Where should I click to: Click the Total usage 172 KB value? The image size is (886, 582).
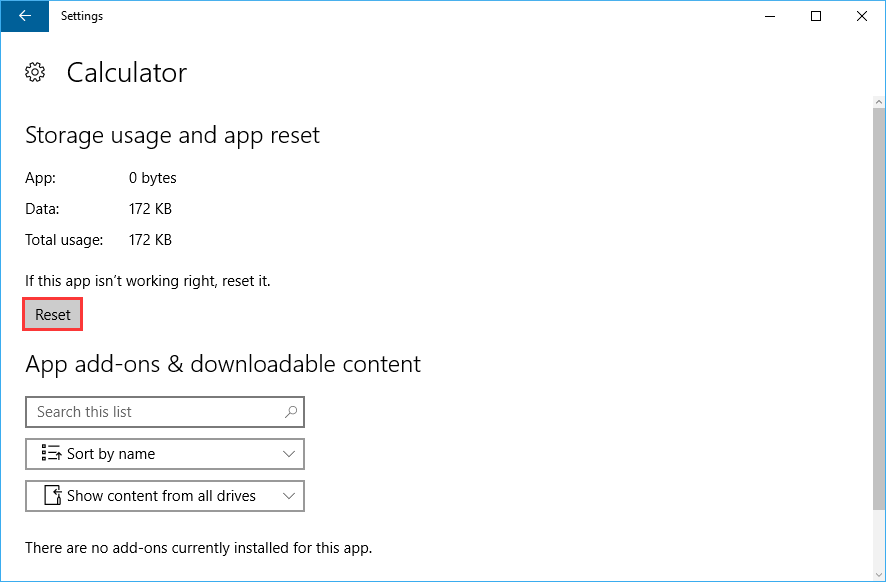150,240
